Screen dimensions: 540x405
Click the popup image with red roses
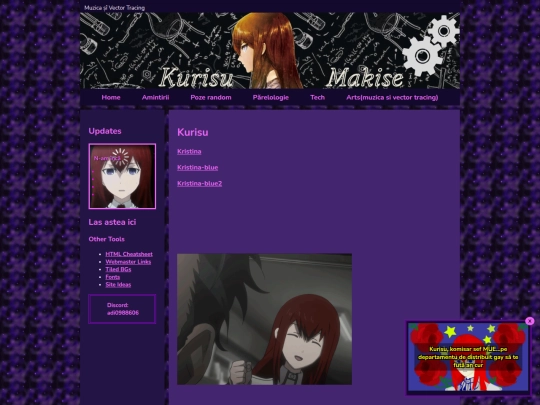pyautogui.click(x=468, y=357)
